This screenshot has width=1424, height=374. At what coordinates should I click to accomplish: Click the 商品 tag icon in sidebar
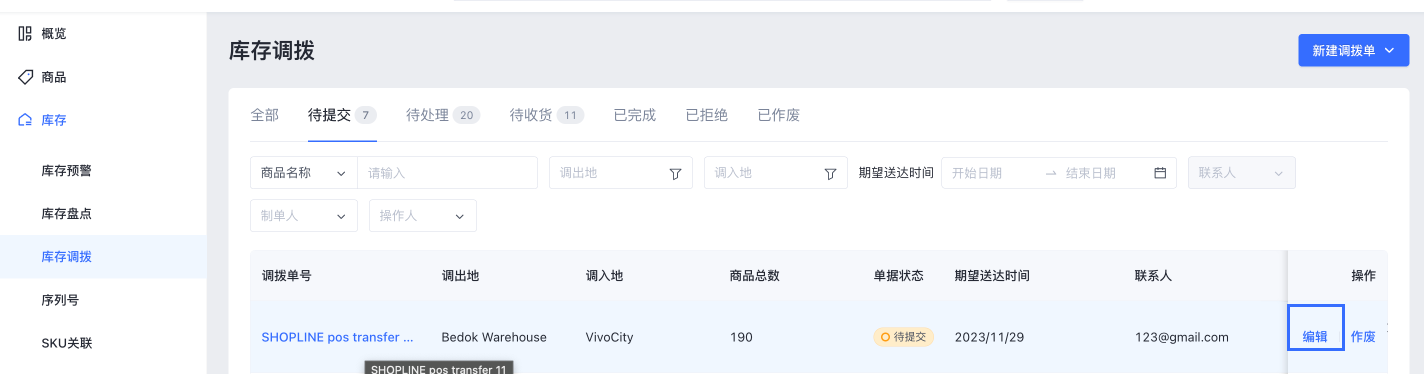coord(25,77)
